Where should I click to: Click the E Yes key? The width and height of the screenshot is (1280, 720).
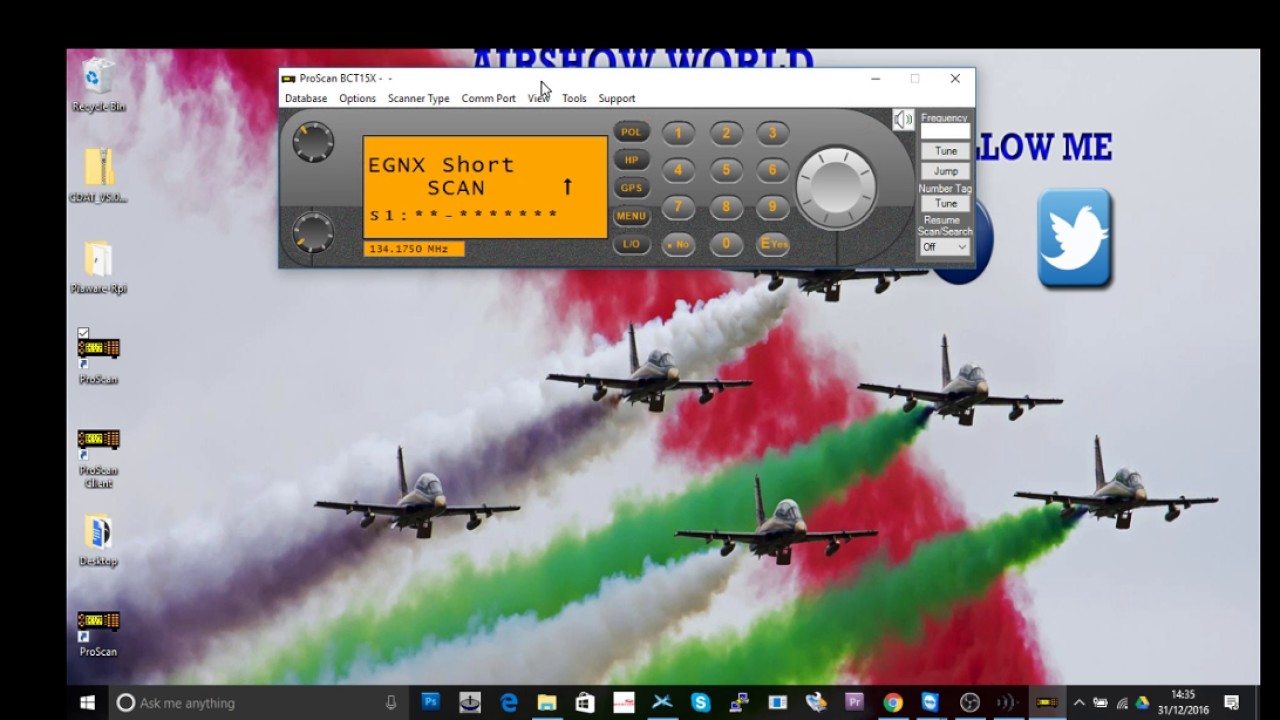pyautogui.click(x=772, y=243)
